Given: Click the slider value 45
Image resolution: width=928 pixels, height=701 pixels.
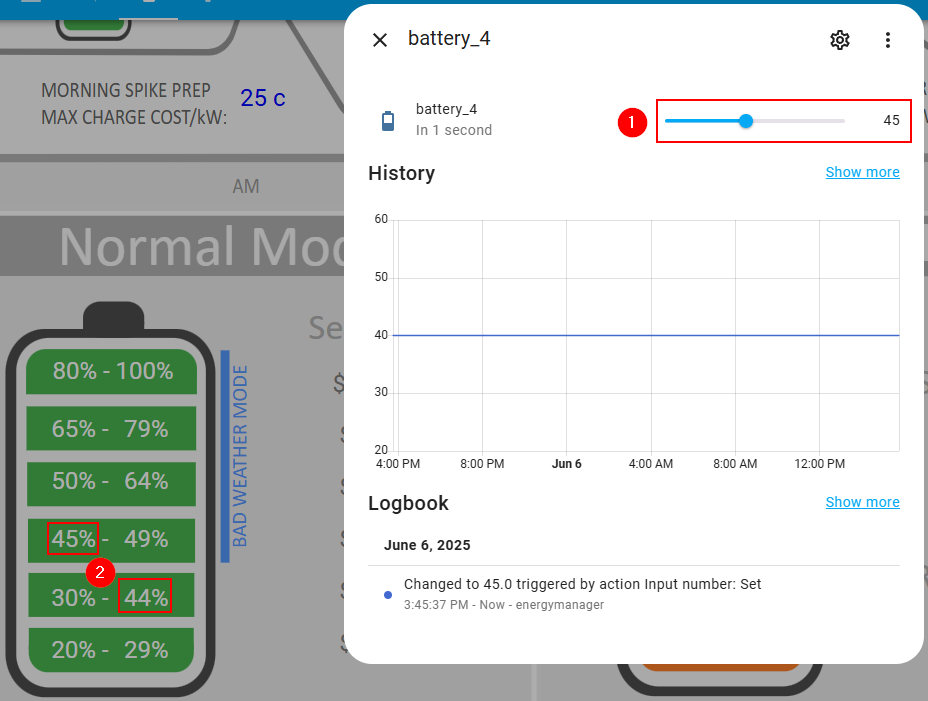Looking at the screenshot, I should (x=890, y=121).
